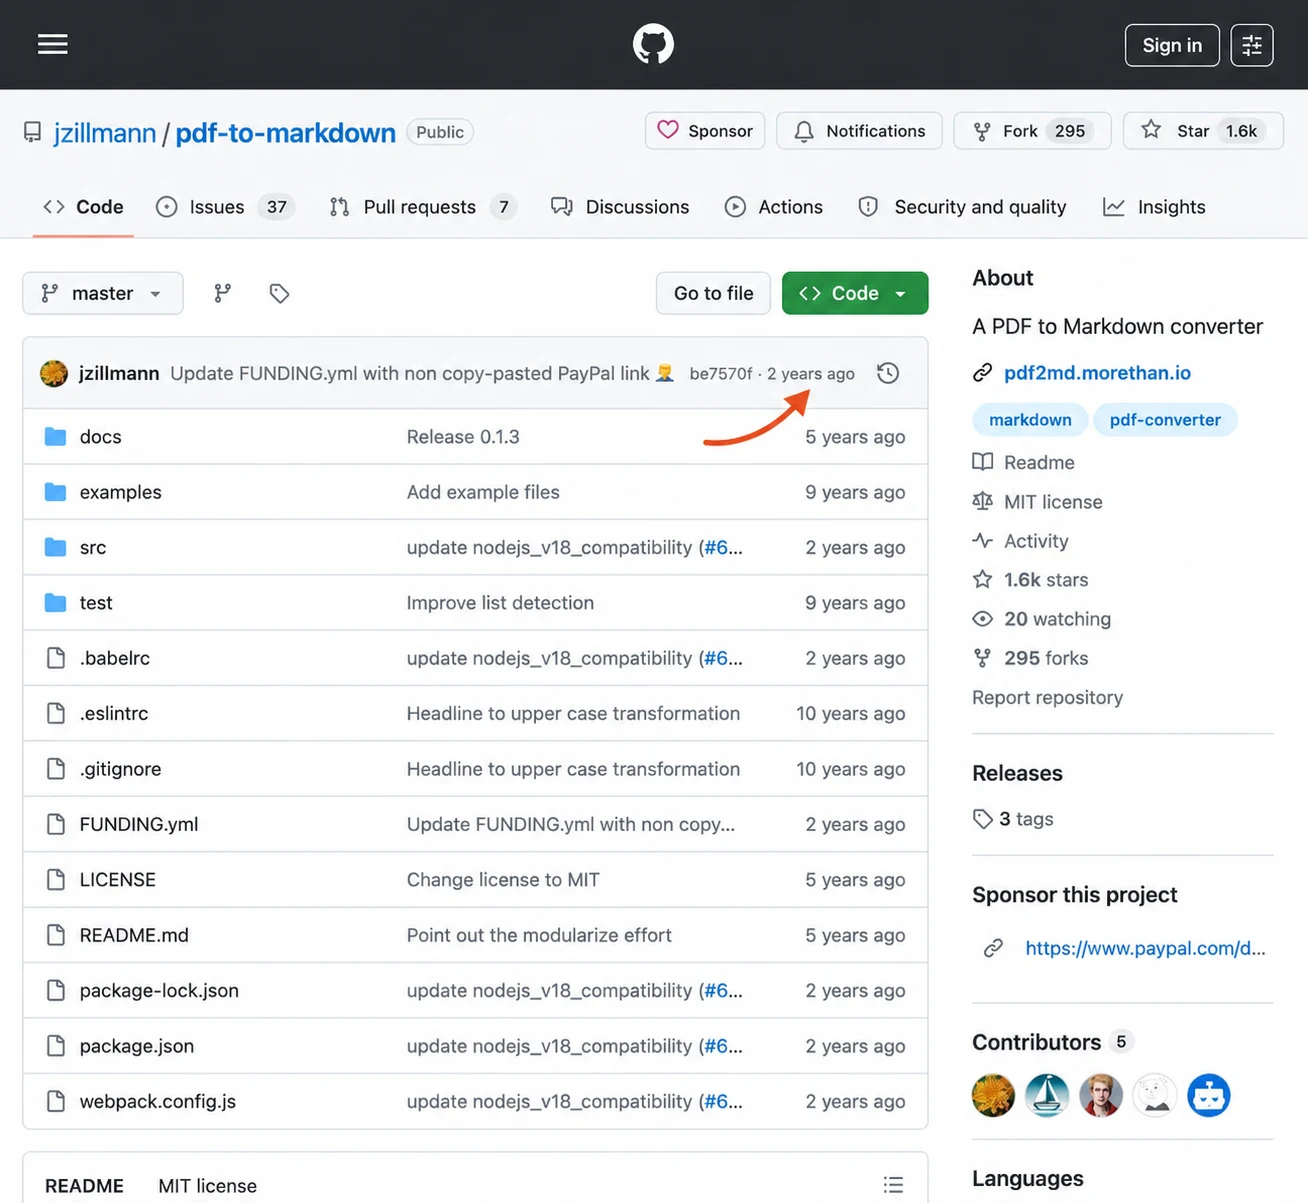Open the commit history clock icon
Image resolution: width=1308 pixels, height=1203 pixels.
tap(888, 373)
